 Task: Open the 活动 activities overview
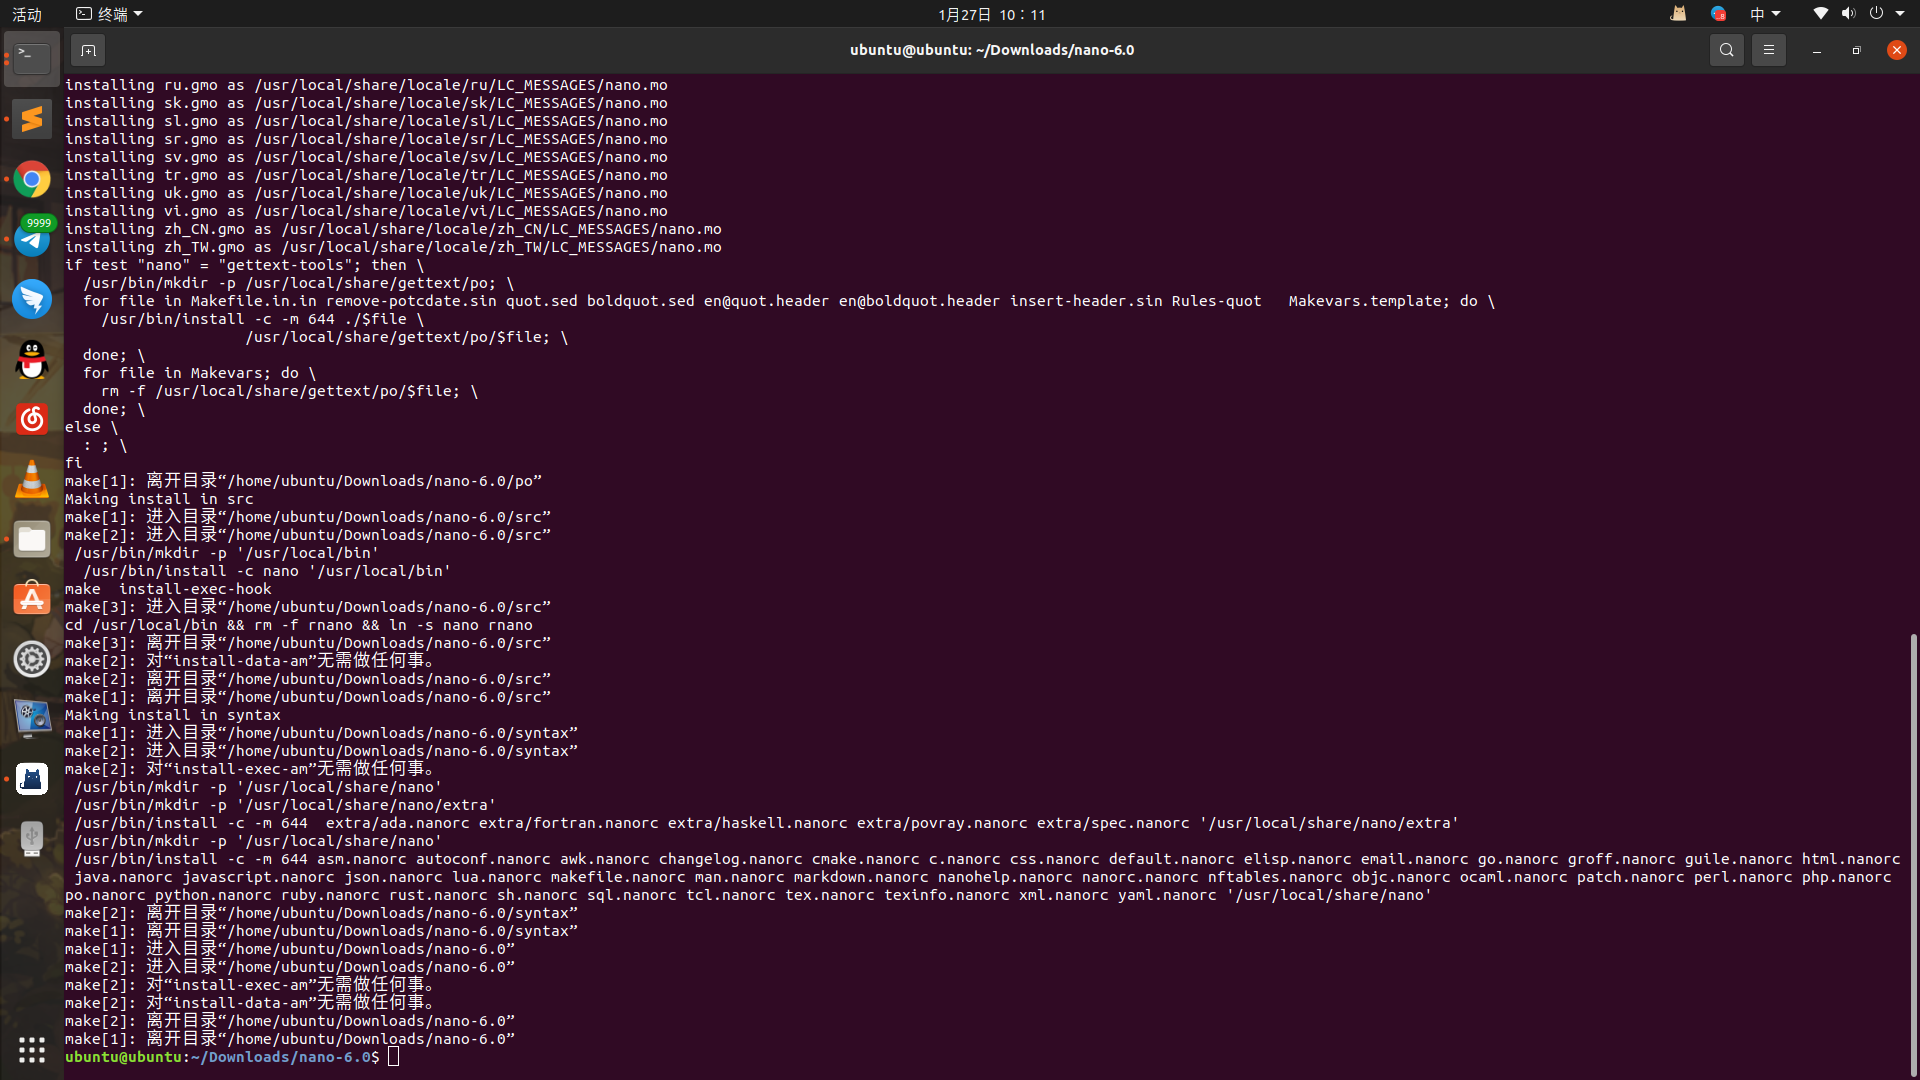(x=27, y=14)
